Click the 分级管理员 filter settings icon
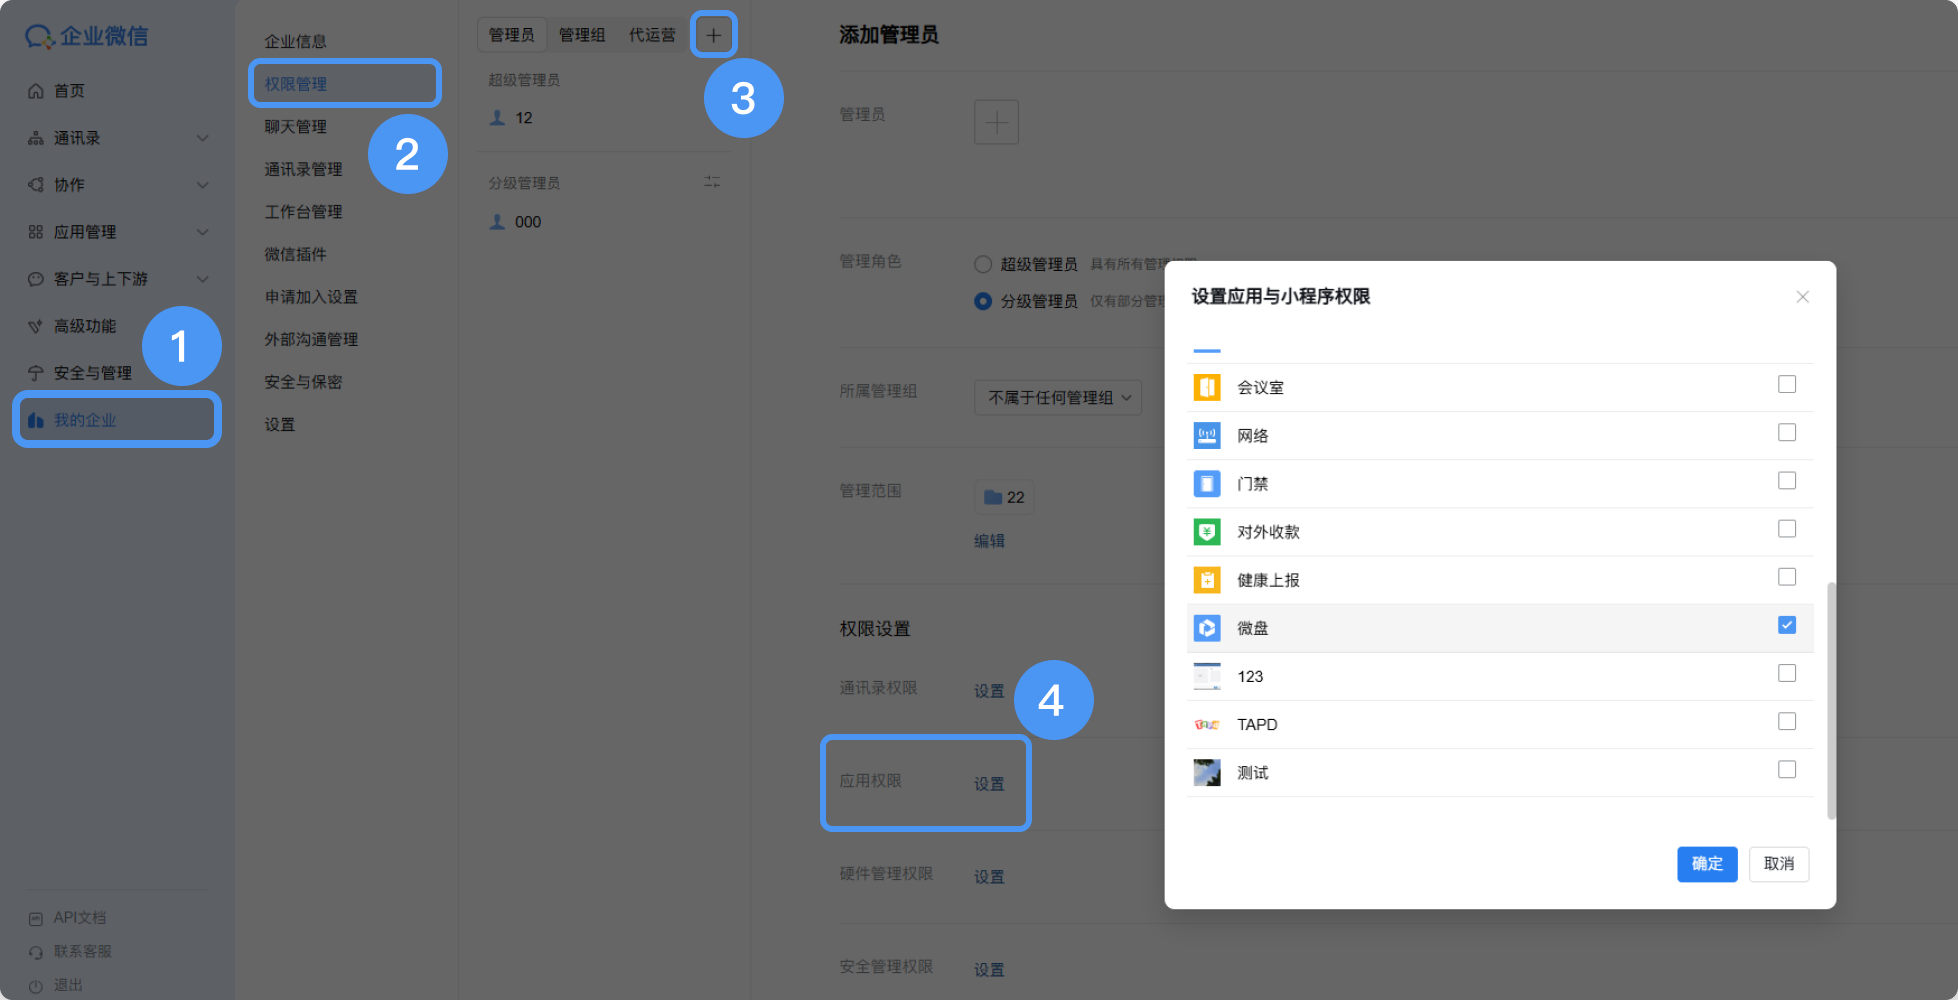Screen dimensions: 1958x1000 (x=712, y=182)
